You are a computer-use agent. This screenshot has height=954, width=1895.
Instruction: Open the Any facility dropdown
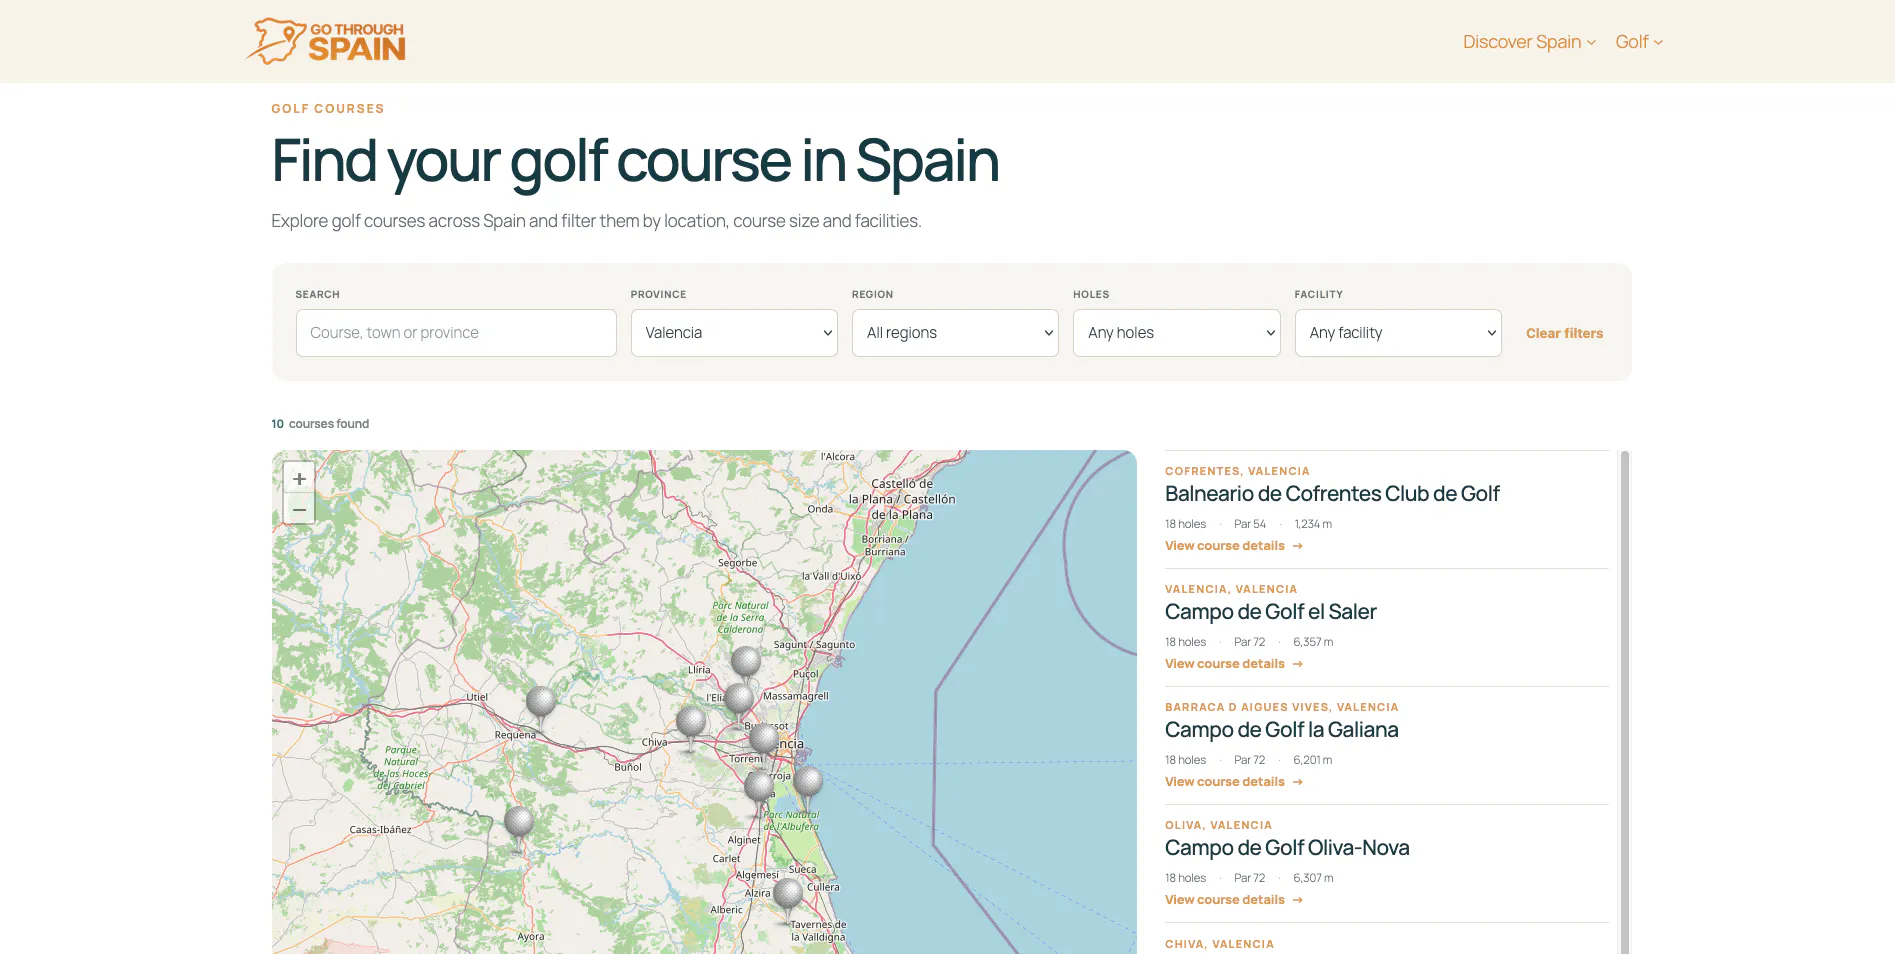pyautogui.click(x=1398, y=333)
